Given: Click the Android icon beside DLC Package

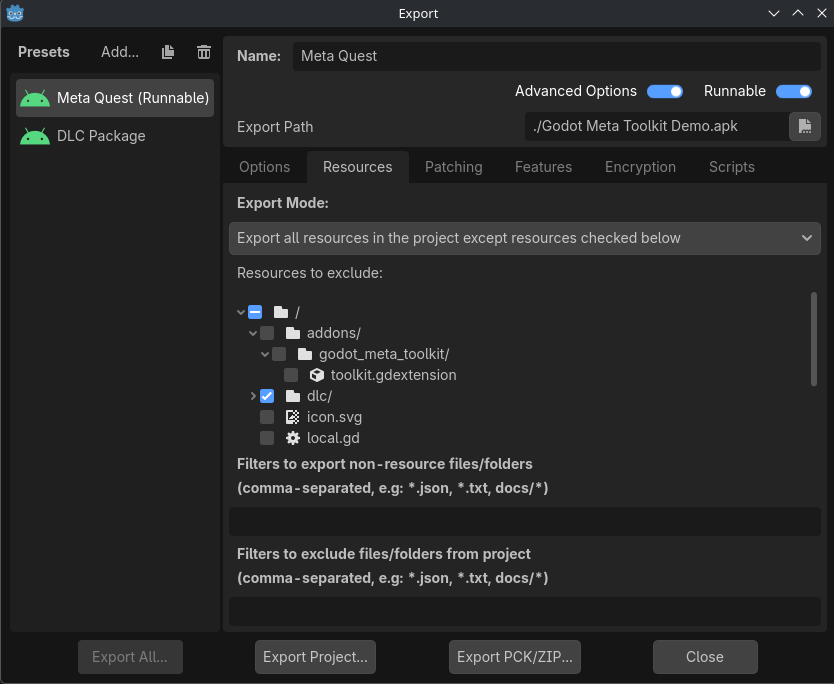Looking at the screenshot, I should 34,135.
